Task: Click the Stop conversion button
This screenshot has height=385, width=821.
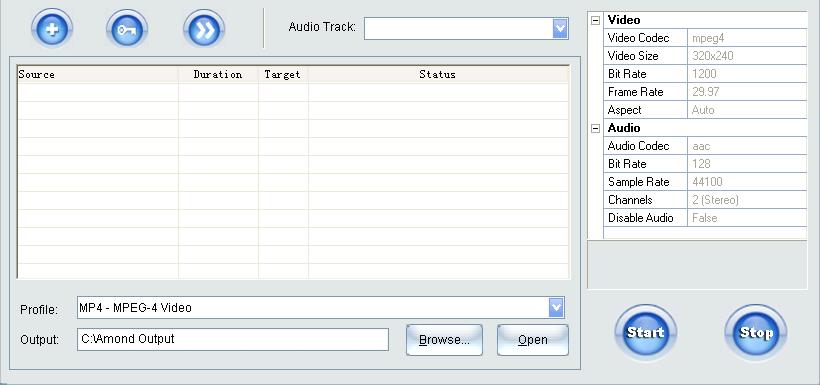Action: (756, 332)
